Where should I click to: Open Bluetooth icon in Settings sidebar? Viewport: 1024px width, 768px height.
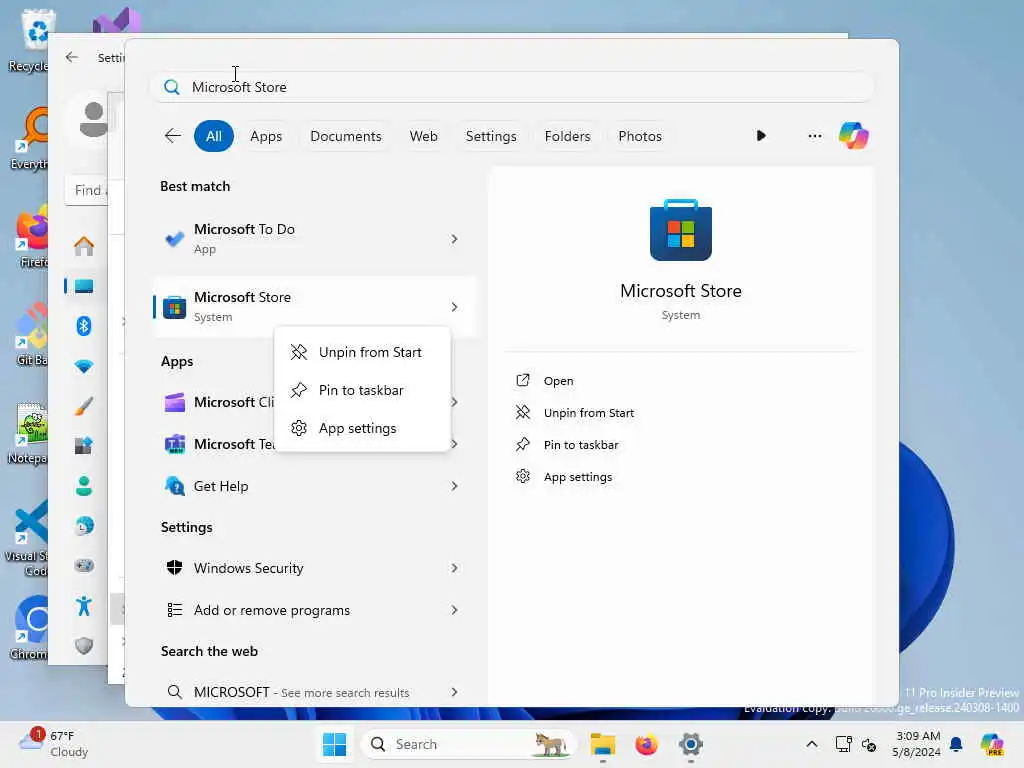coord(84,326)
